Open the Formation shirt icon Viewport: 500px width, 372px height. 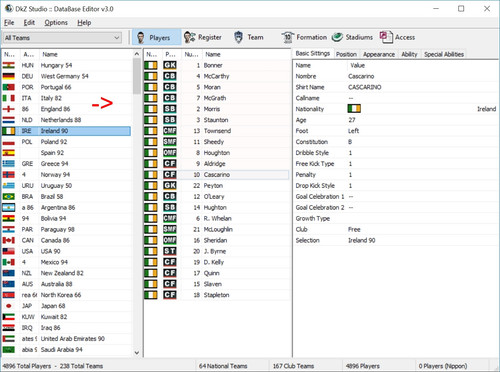click(x=287, y=37)
